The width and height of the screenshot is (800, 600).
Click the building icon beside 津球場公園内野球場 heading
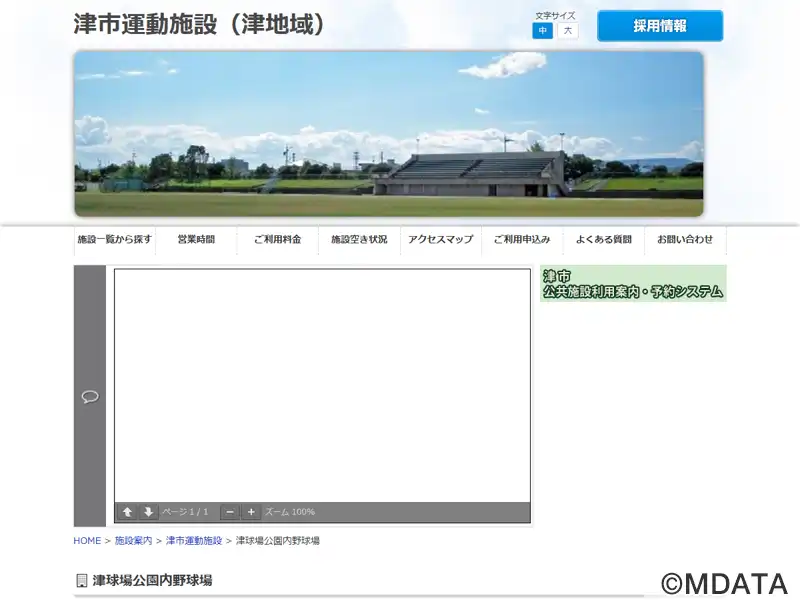pos(82,581)
